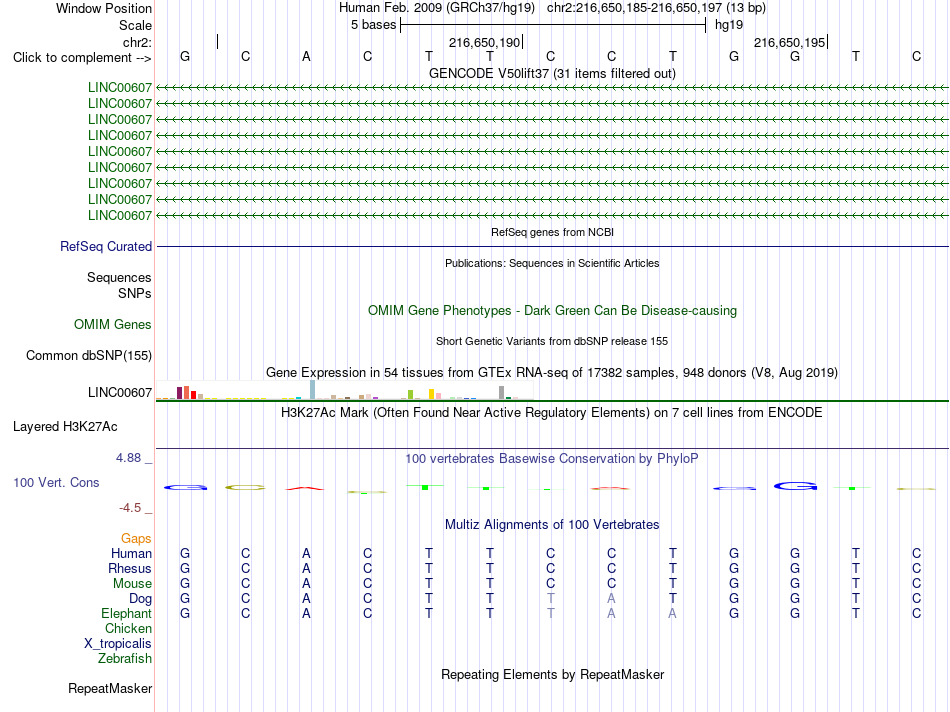Image resolution: width=950 pixels, height=712 pixels.
Task: Click the 'Layered H3K27Ac' track label
Action: (65, 427)
